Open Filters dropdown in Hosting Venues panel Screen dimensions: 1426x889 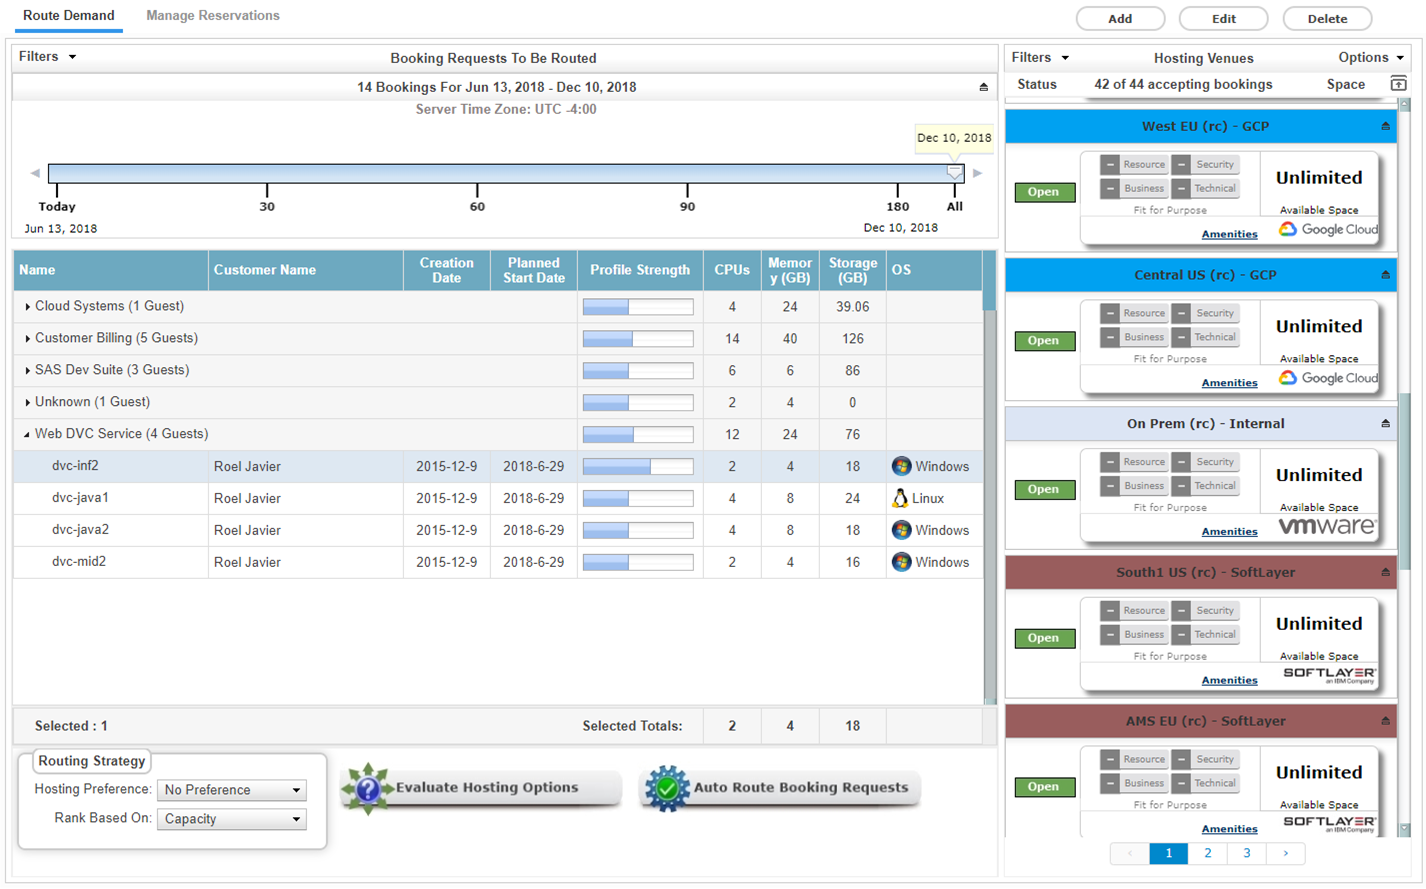pos(1040,58)
